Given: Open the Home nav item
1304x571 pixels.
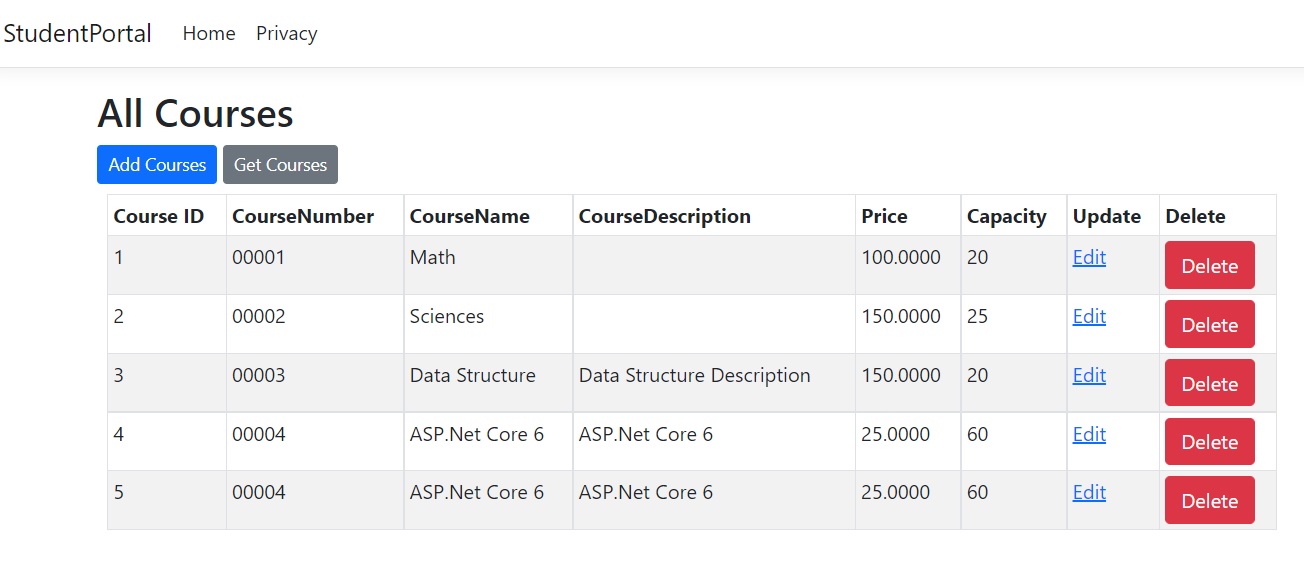Looking at the screenshot, I should tap(209, 33).
